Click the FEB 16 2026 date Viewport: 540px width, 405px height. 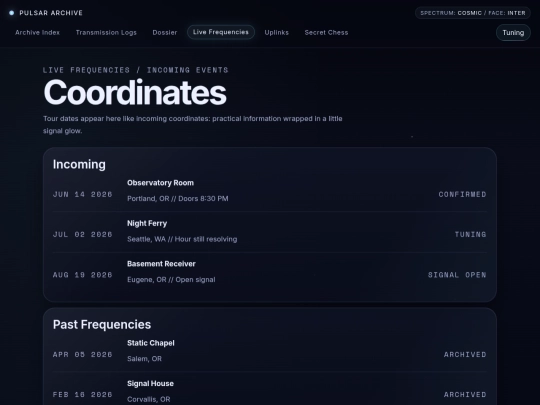(x=83, y=395)
